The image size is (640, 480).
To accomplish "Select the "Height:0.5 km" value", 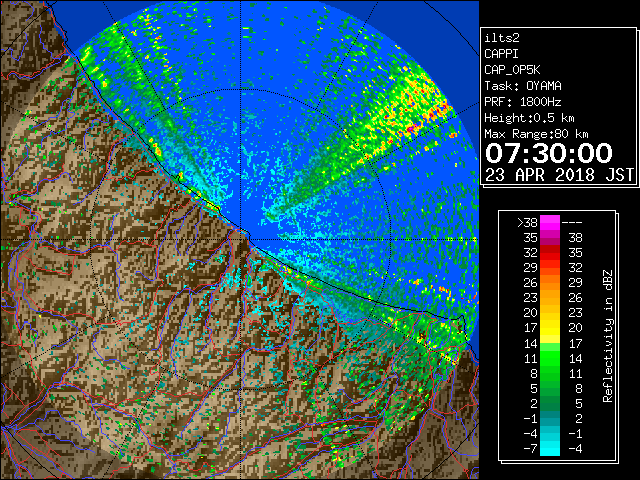I will [529, 118].
